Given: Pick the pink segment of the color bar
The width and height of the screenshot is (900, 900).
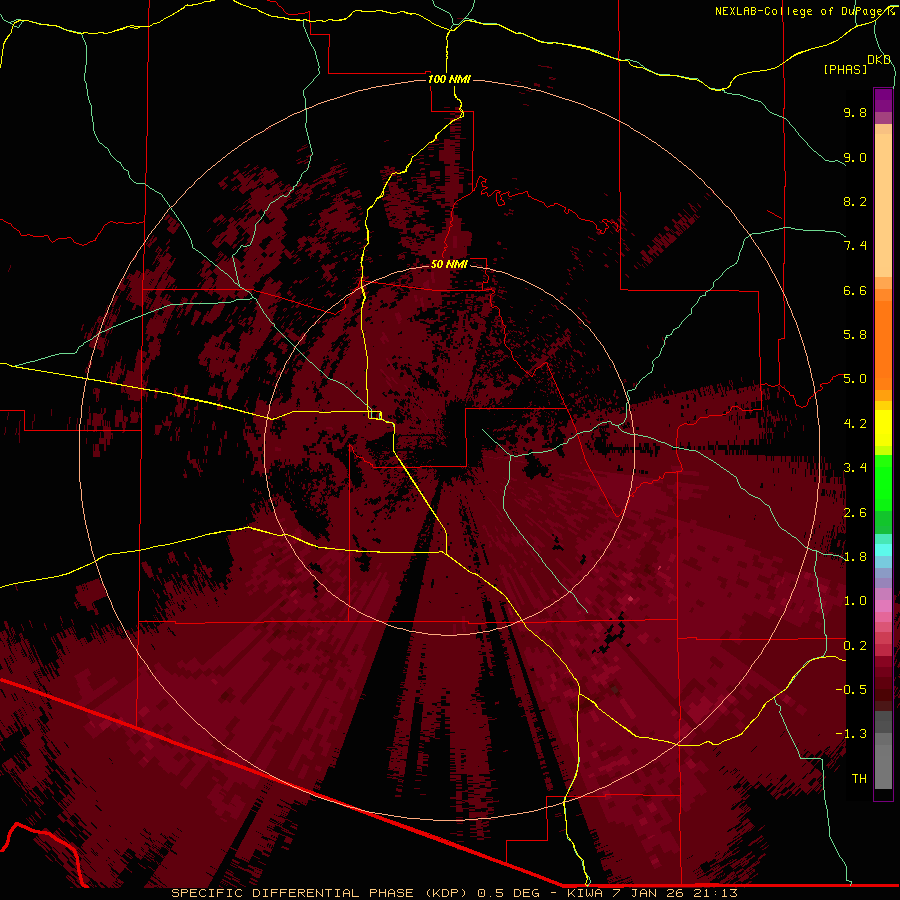Looking at the screenshot, I should 883,605.
